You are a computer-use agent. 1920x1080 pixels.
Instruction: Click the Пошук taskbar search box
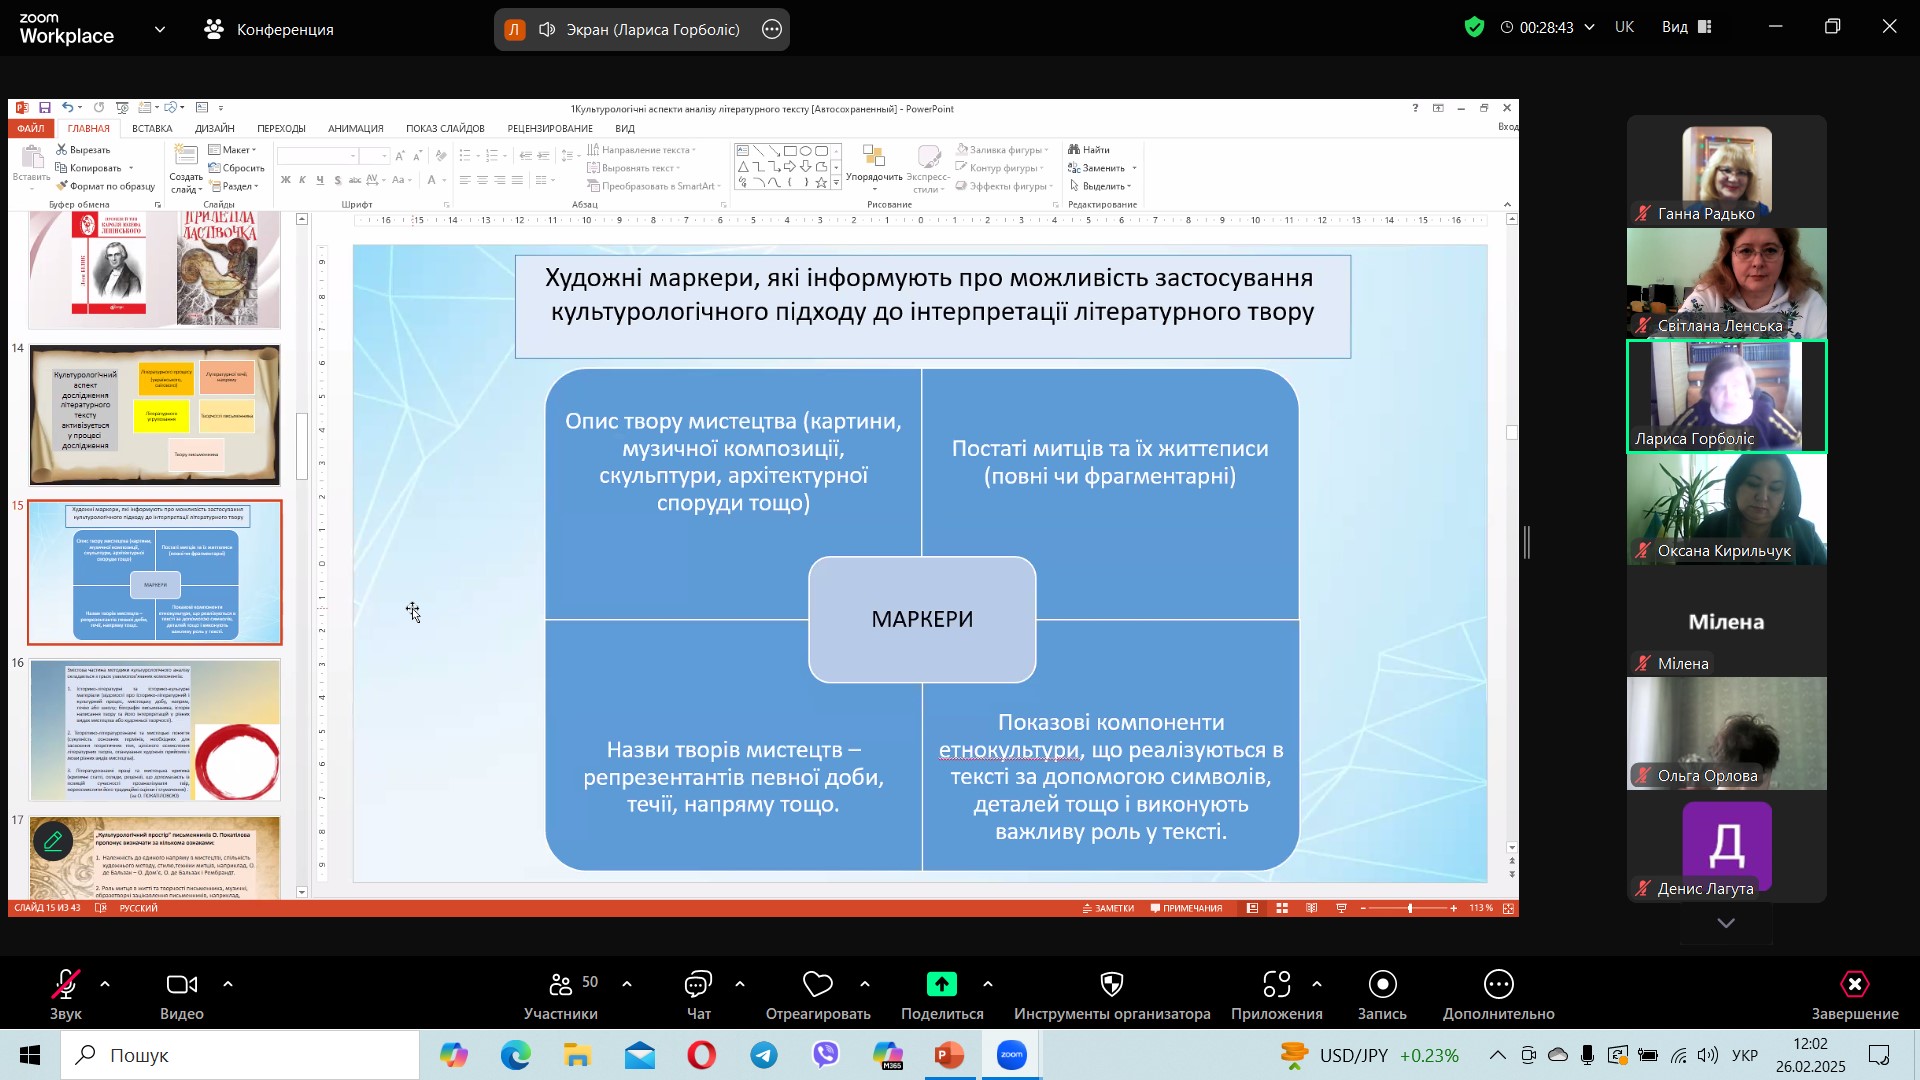[x=240, y=1056]
